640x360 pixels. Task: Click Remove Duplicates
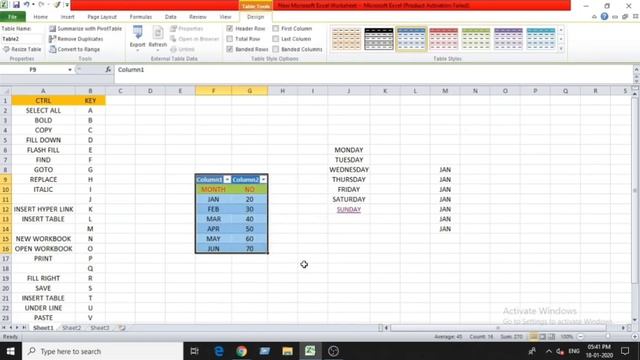[x=76, y=39]
